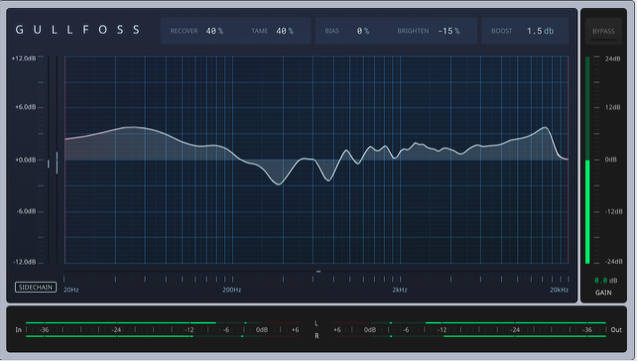Click the 24dB gain scale label
The image size is (637, 361).
612,59
